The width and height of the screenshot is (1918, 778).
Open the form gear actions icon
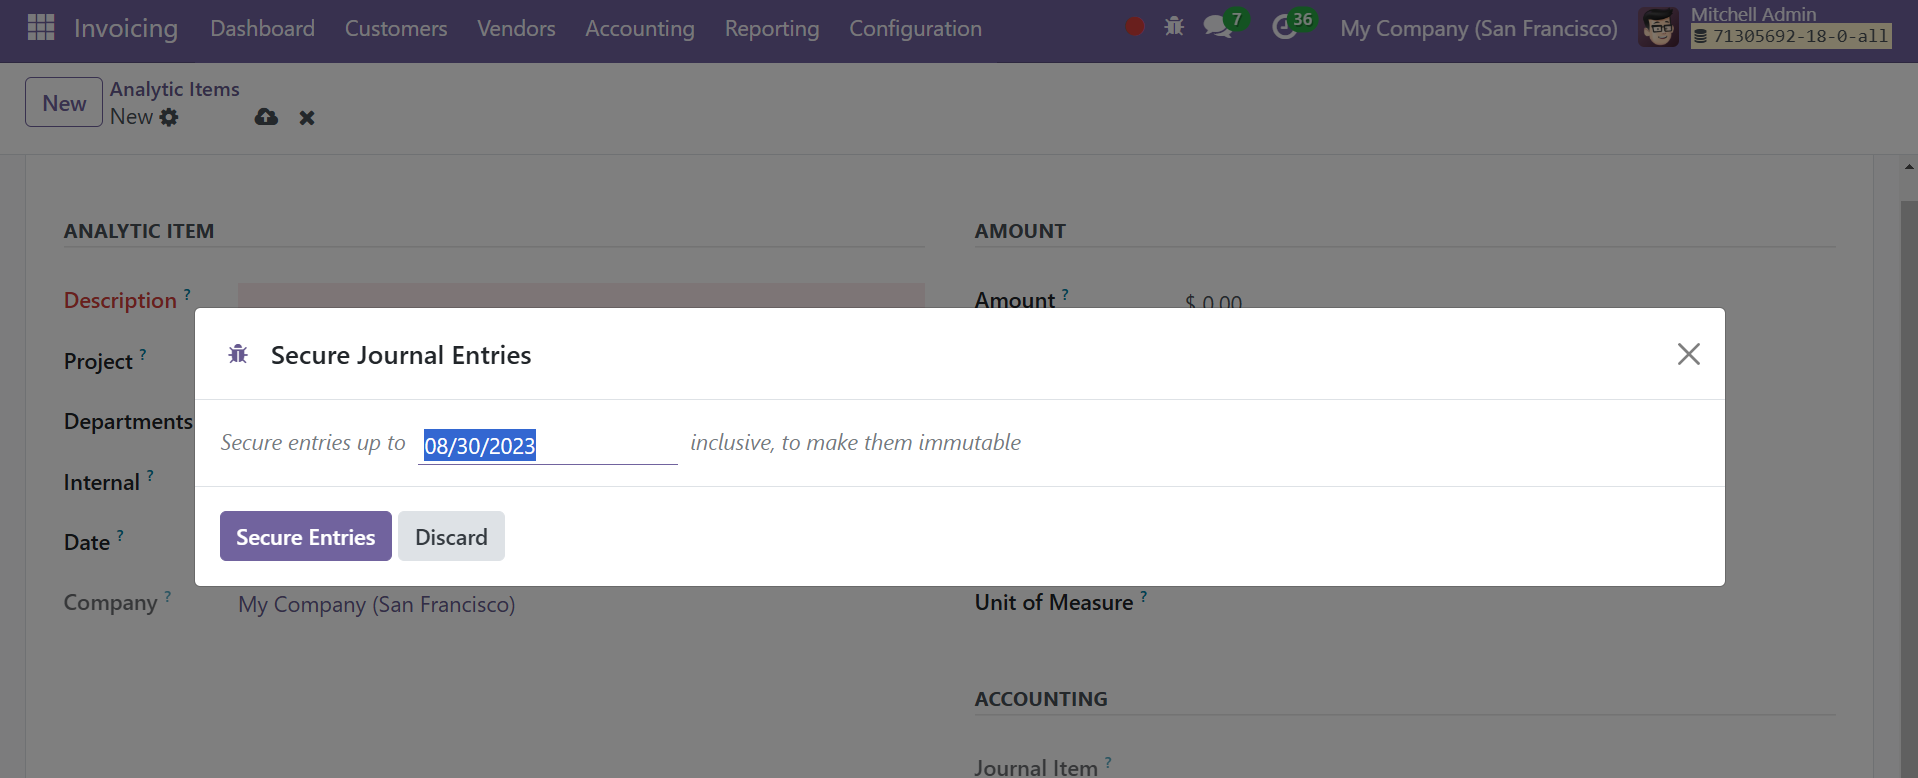click(169, 117)
